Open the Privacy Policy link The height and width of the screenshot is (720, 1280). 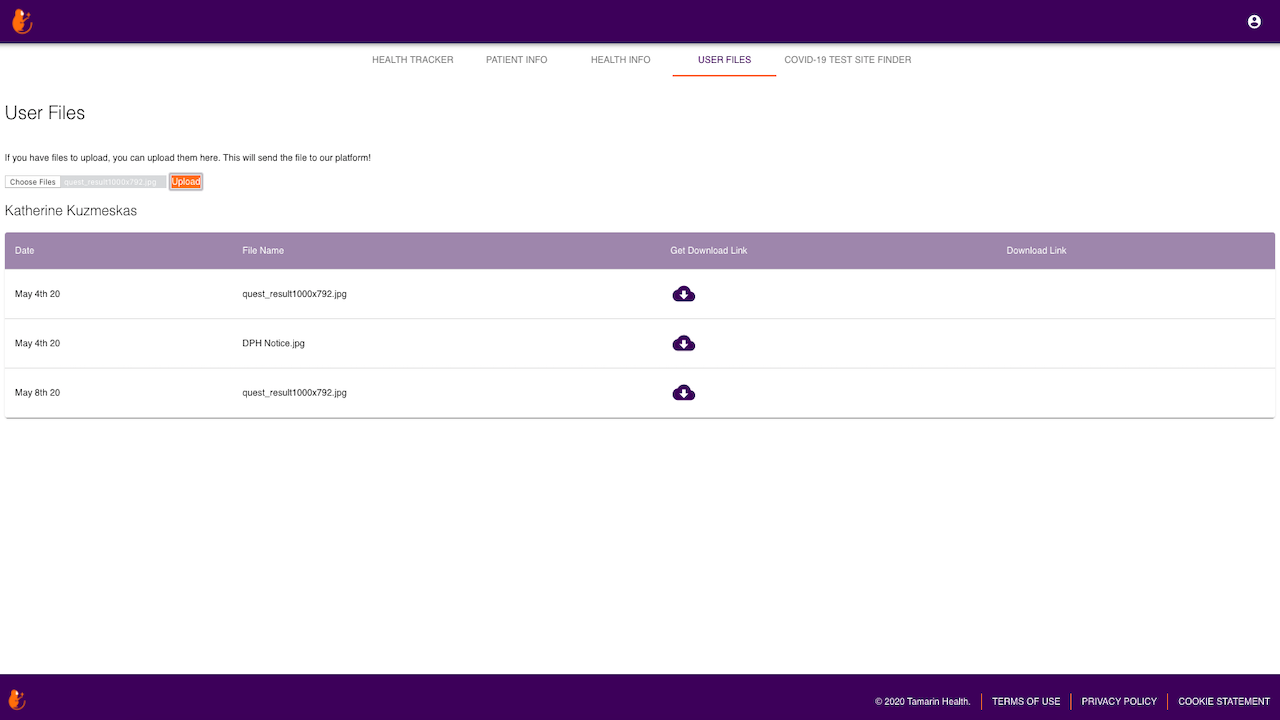[x=1119, y=701]
